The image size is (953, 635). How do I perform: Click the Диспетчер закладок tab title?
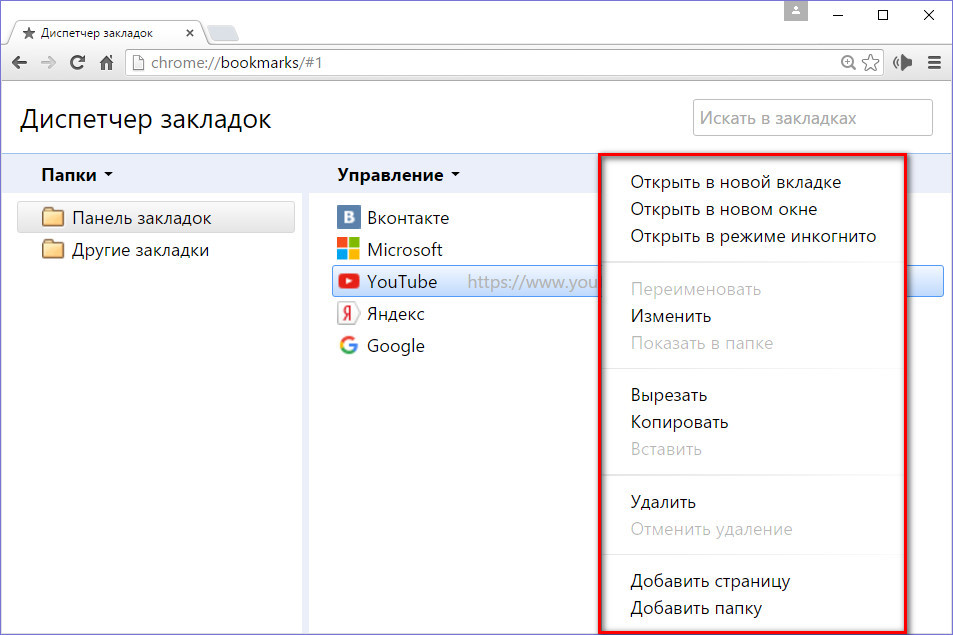[x=97, y=33]
